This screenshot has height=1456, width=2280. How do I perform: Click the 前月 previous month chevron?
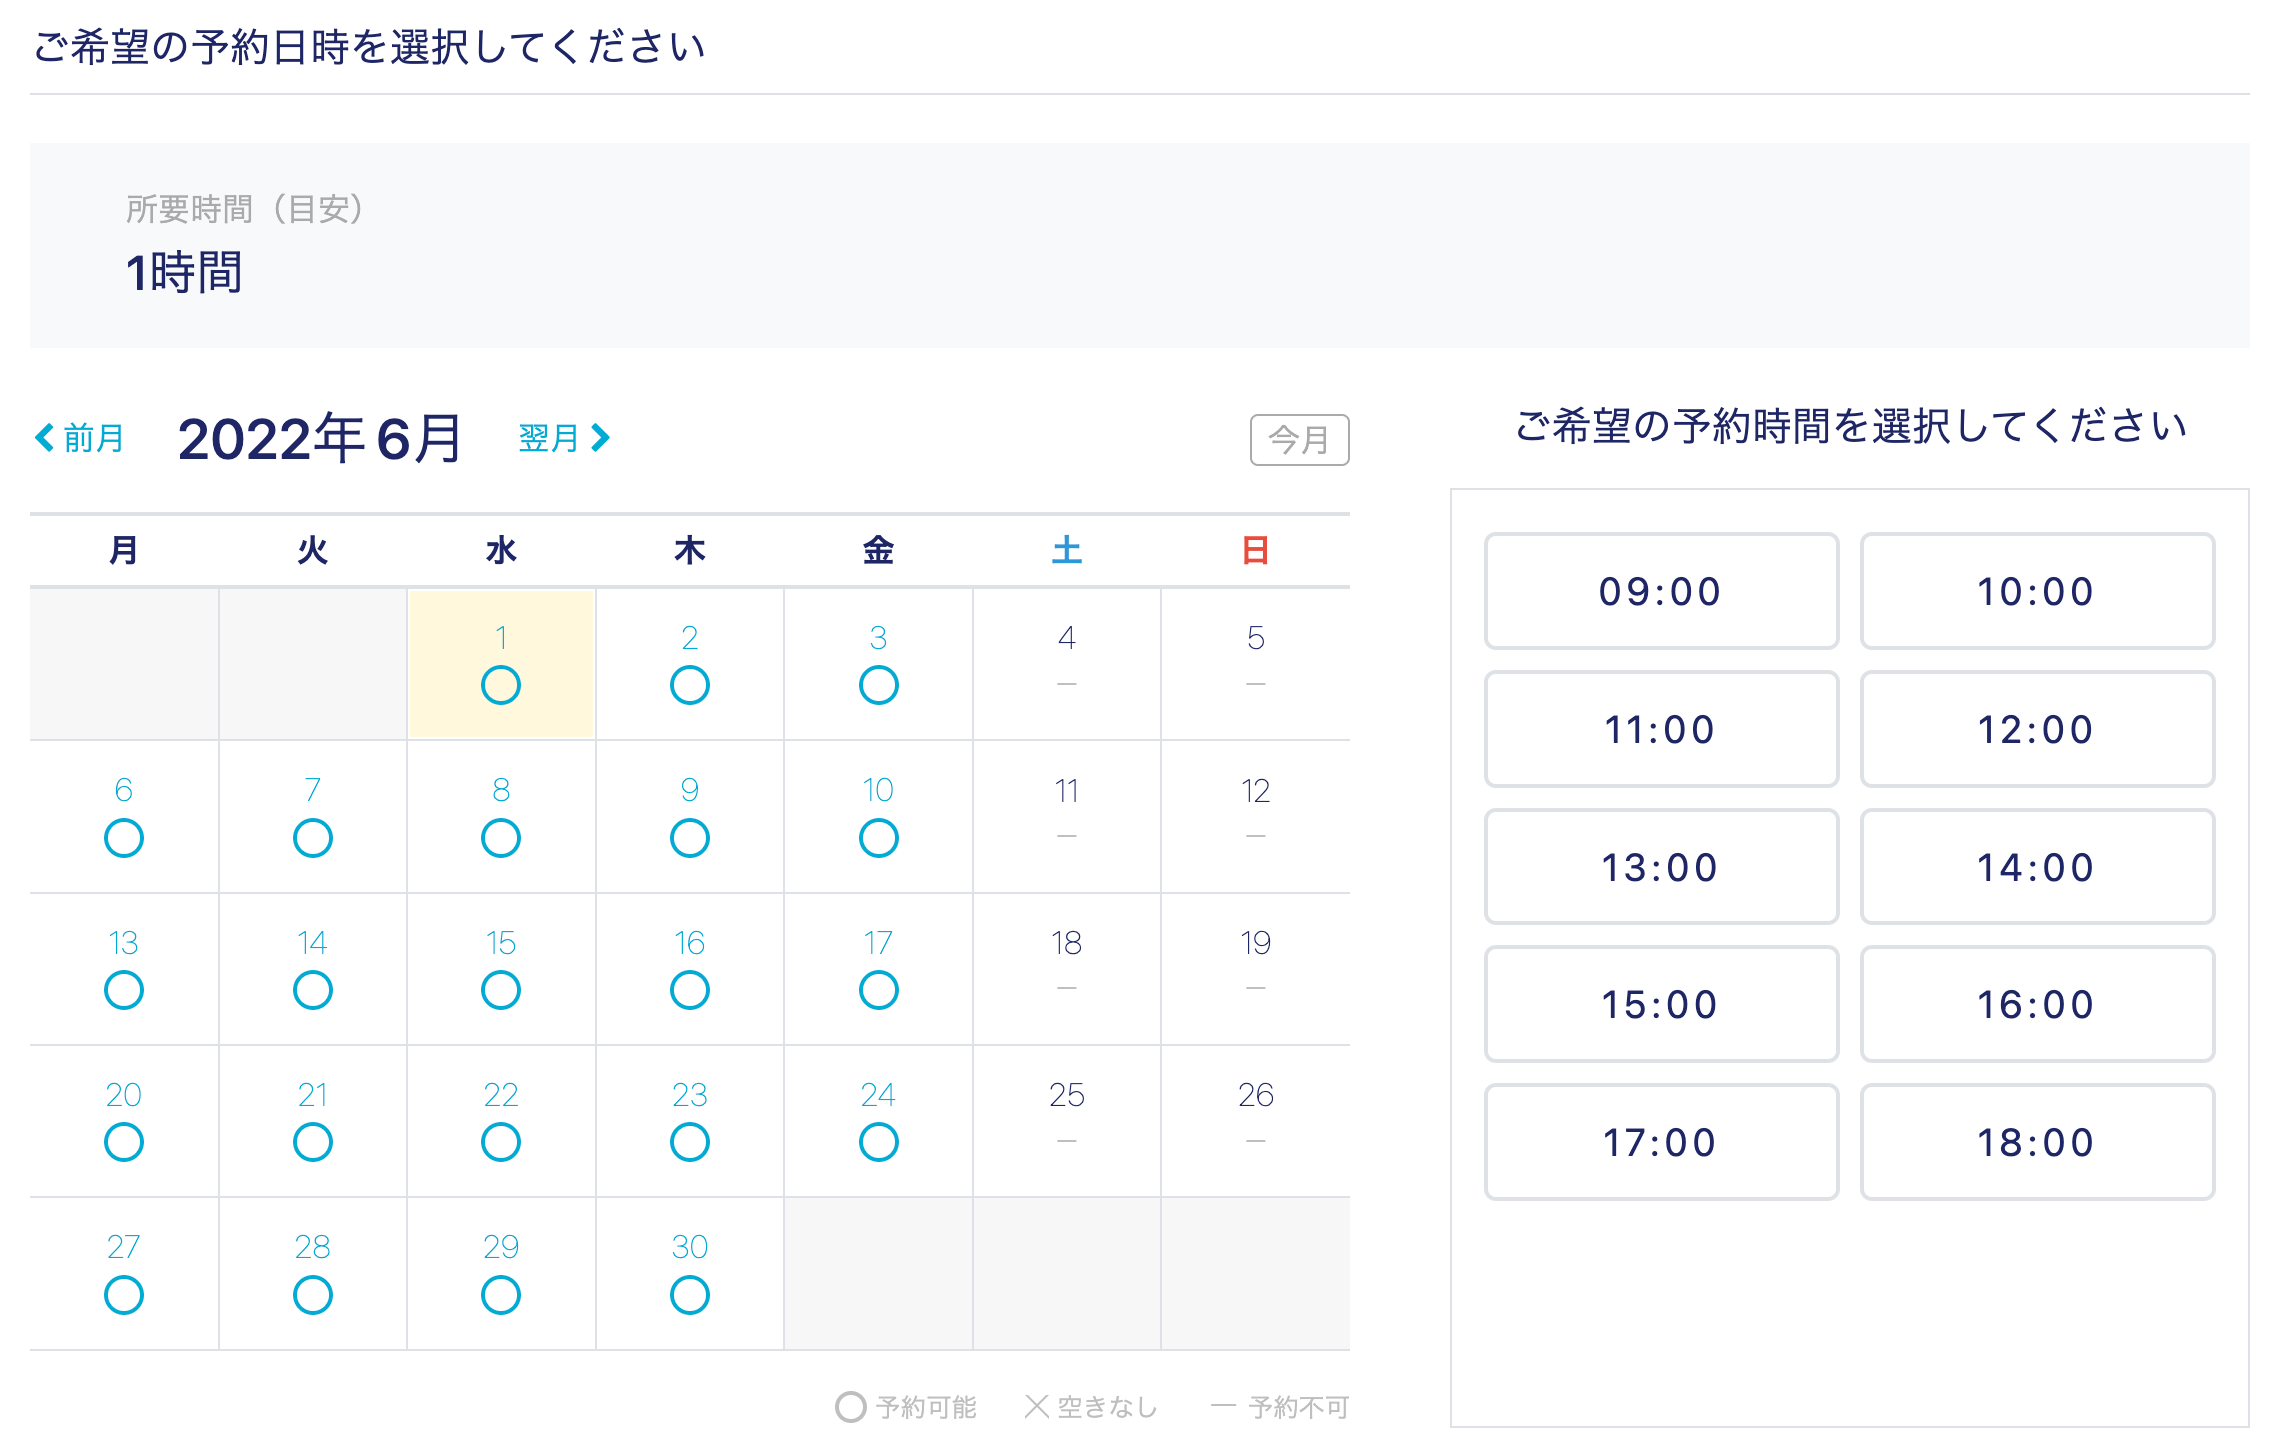45,438
